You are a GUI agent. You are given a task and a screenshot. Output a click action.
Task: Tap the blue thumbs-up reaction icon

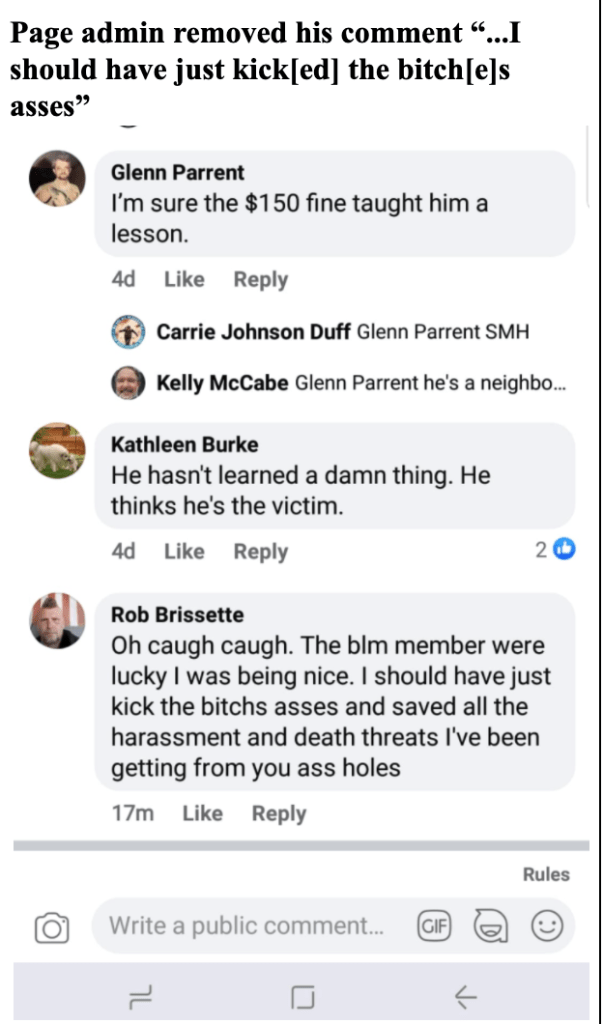tap(565, 549)
